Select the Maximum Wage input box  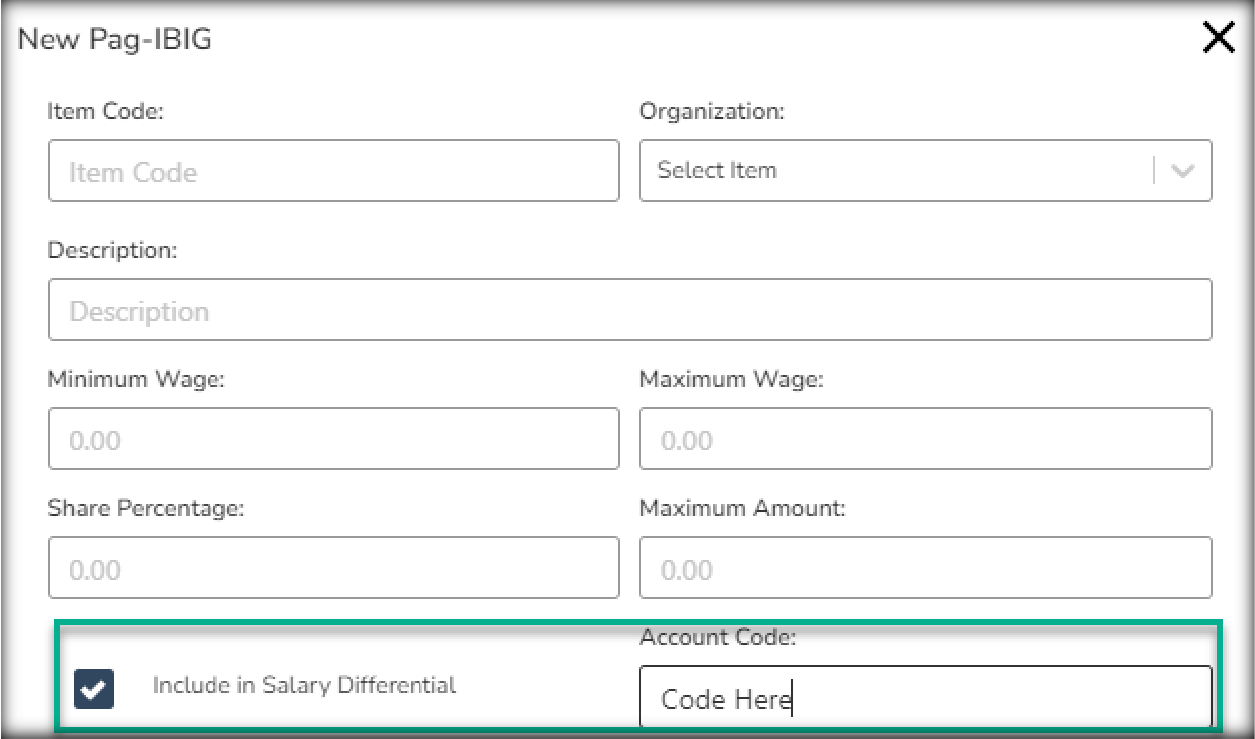click(925, 439)
